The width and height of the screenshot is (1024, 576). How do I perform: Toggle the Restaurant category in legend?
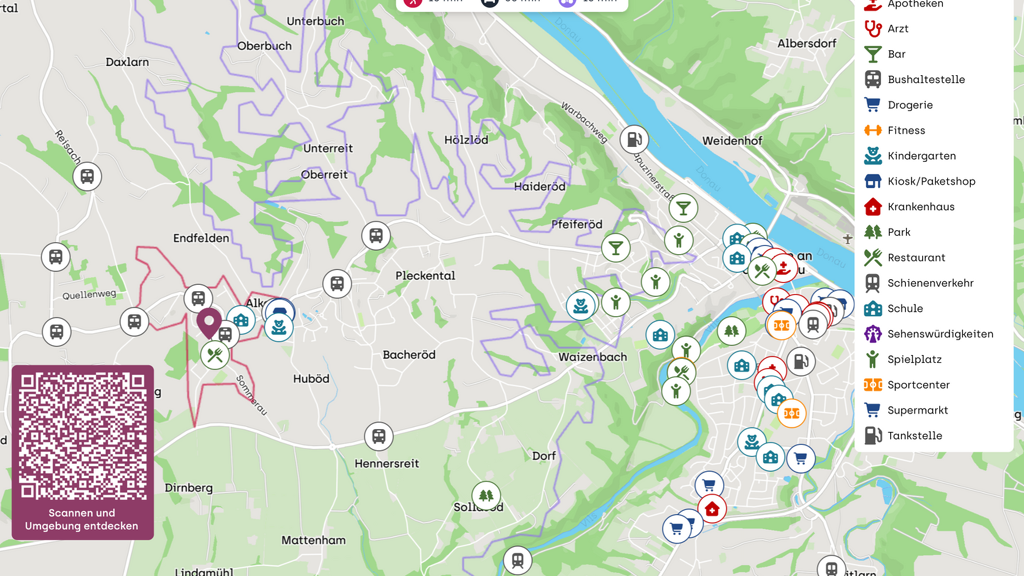click(915, 258)
